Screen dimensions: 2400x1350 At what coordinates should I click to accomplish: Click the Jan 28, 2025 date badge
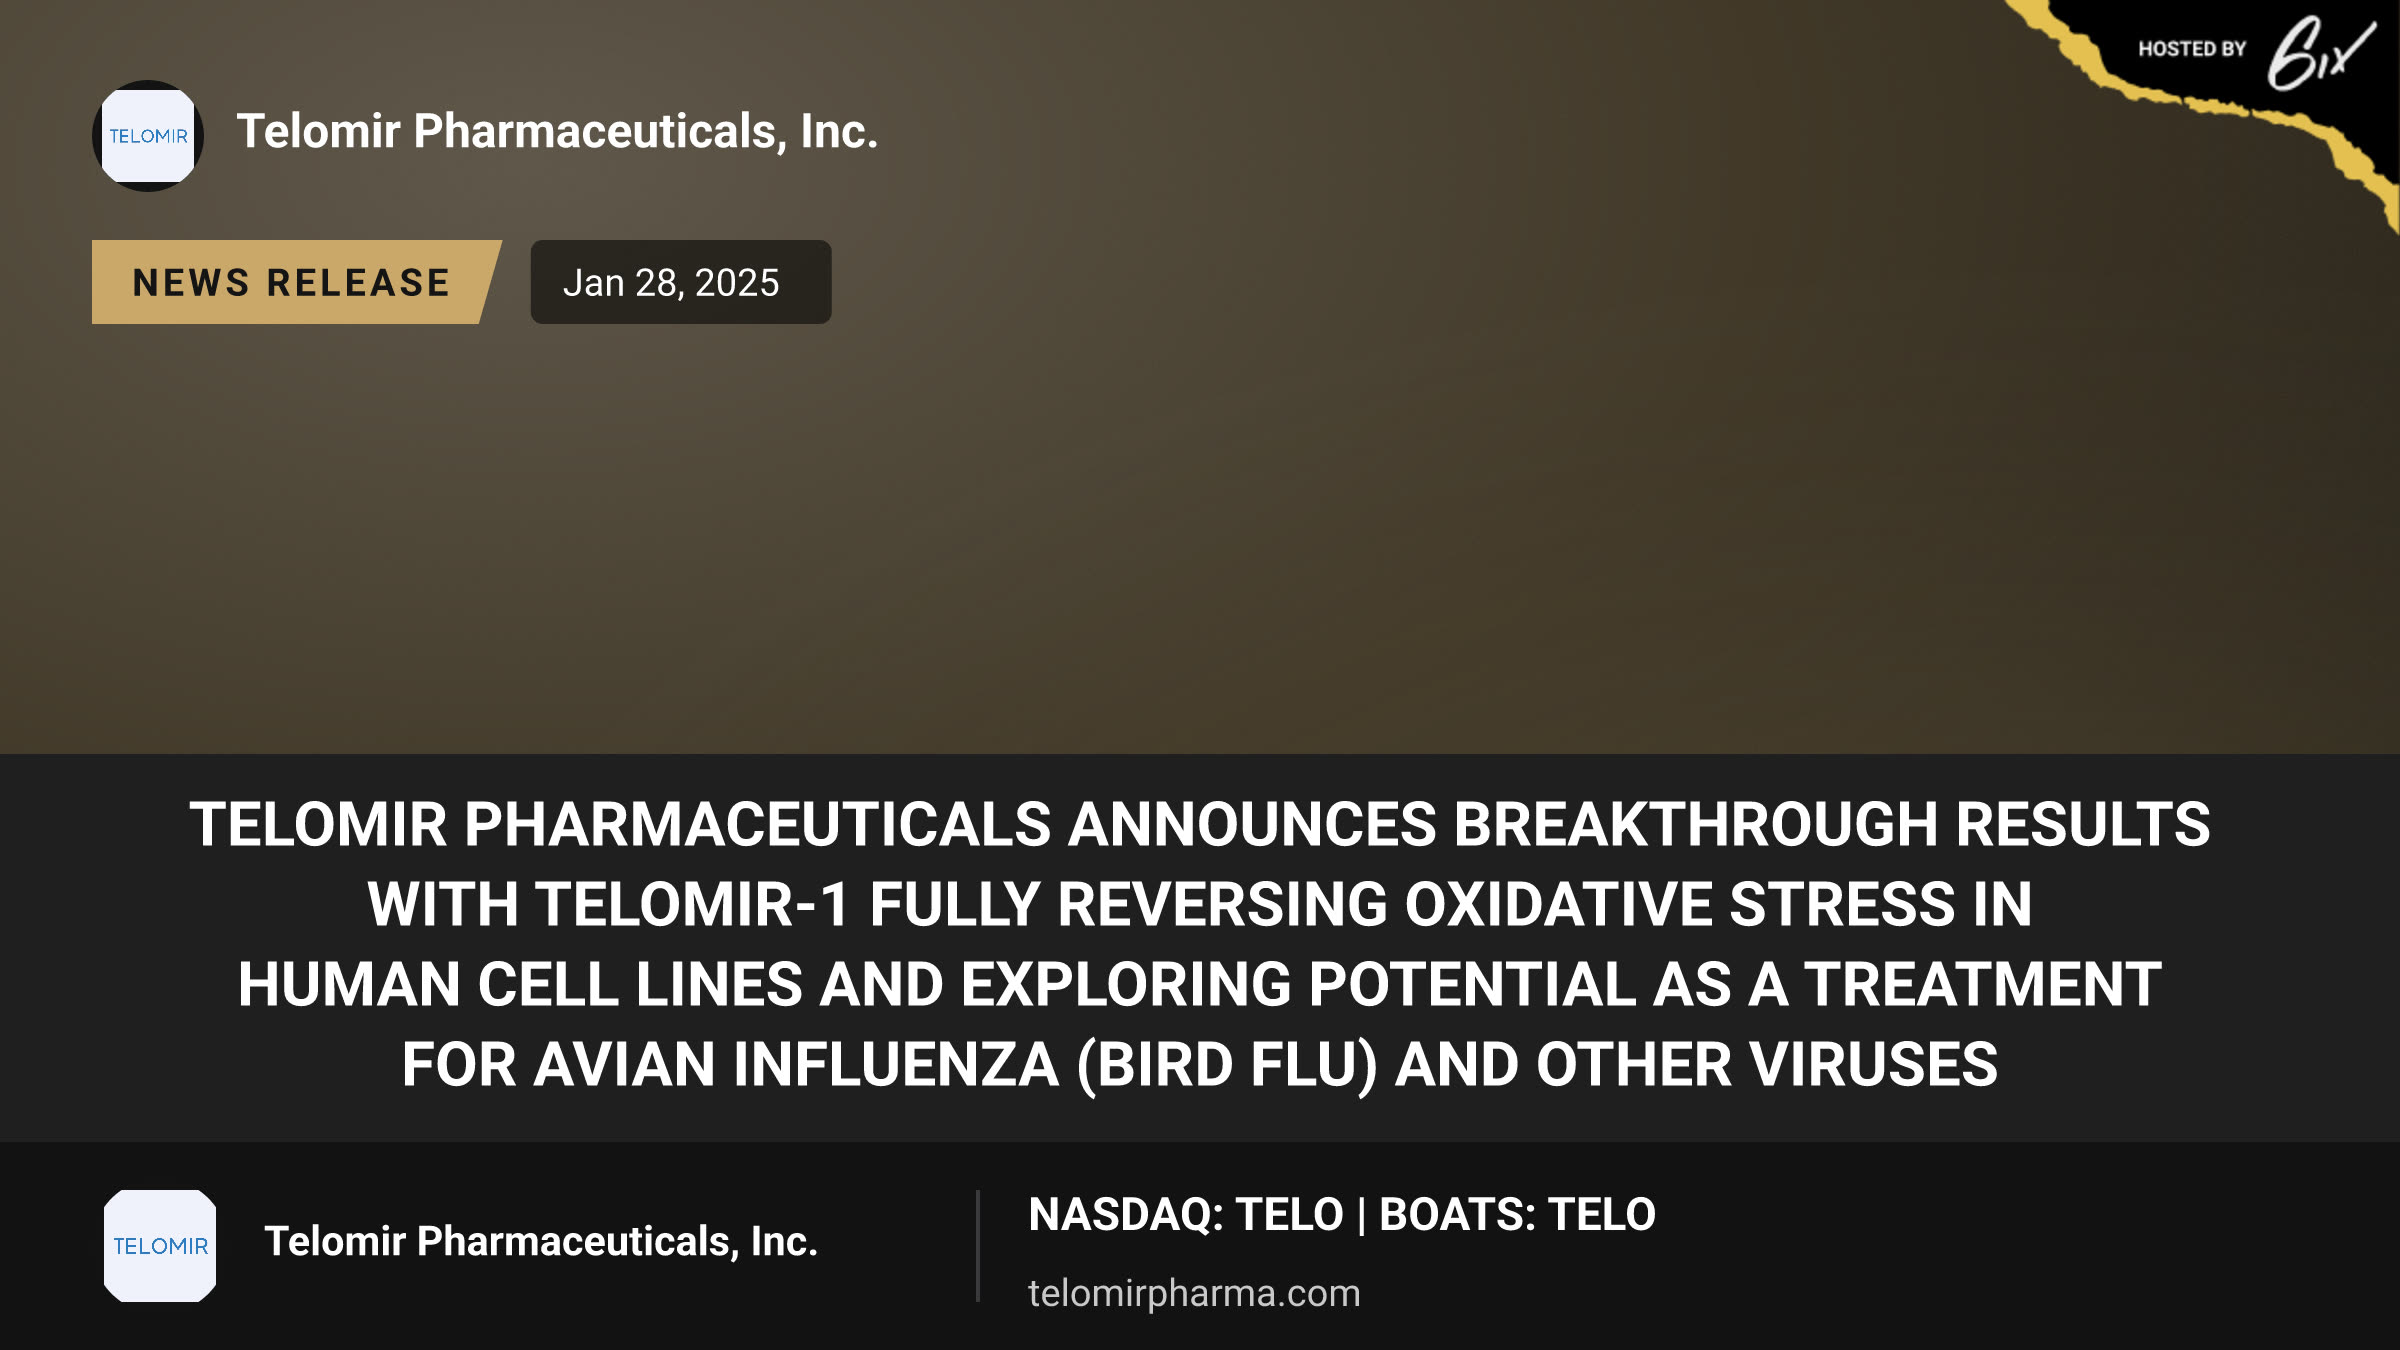[681, 282]
